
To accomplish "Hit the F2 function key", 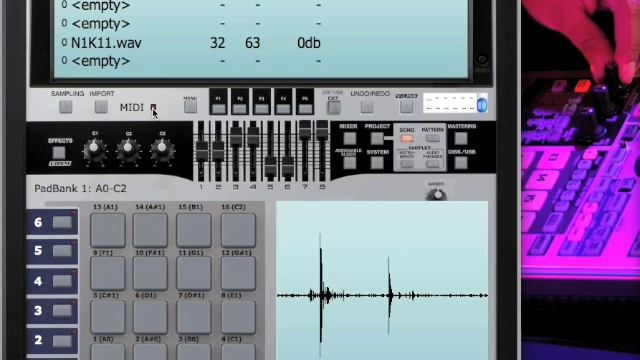I will [x=240, y=109].
